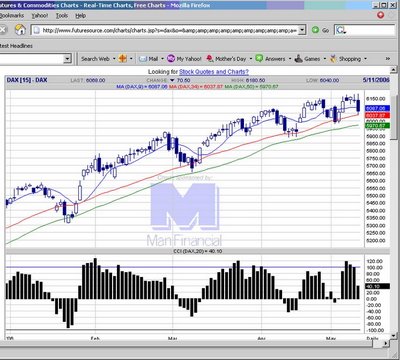Show more Yahoo toolbar items chevron

[x=388, y=59]
